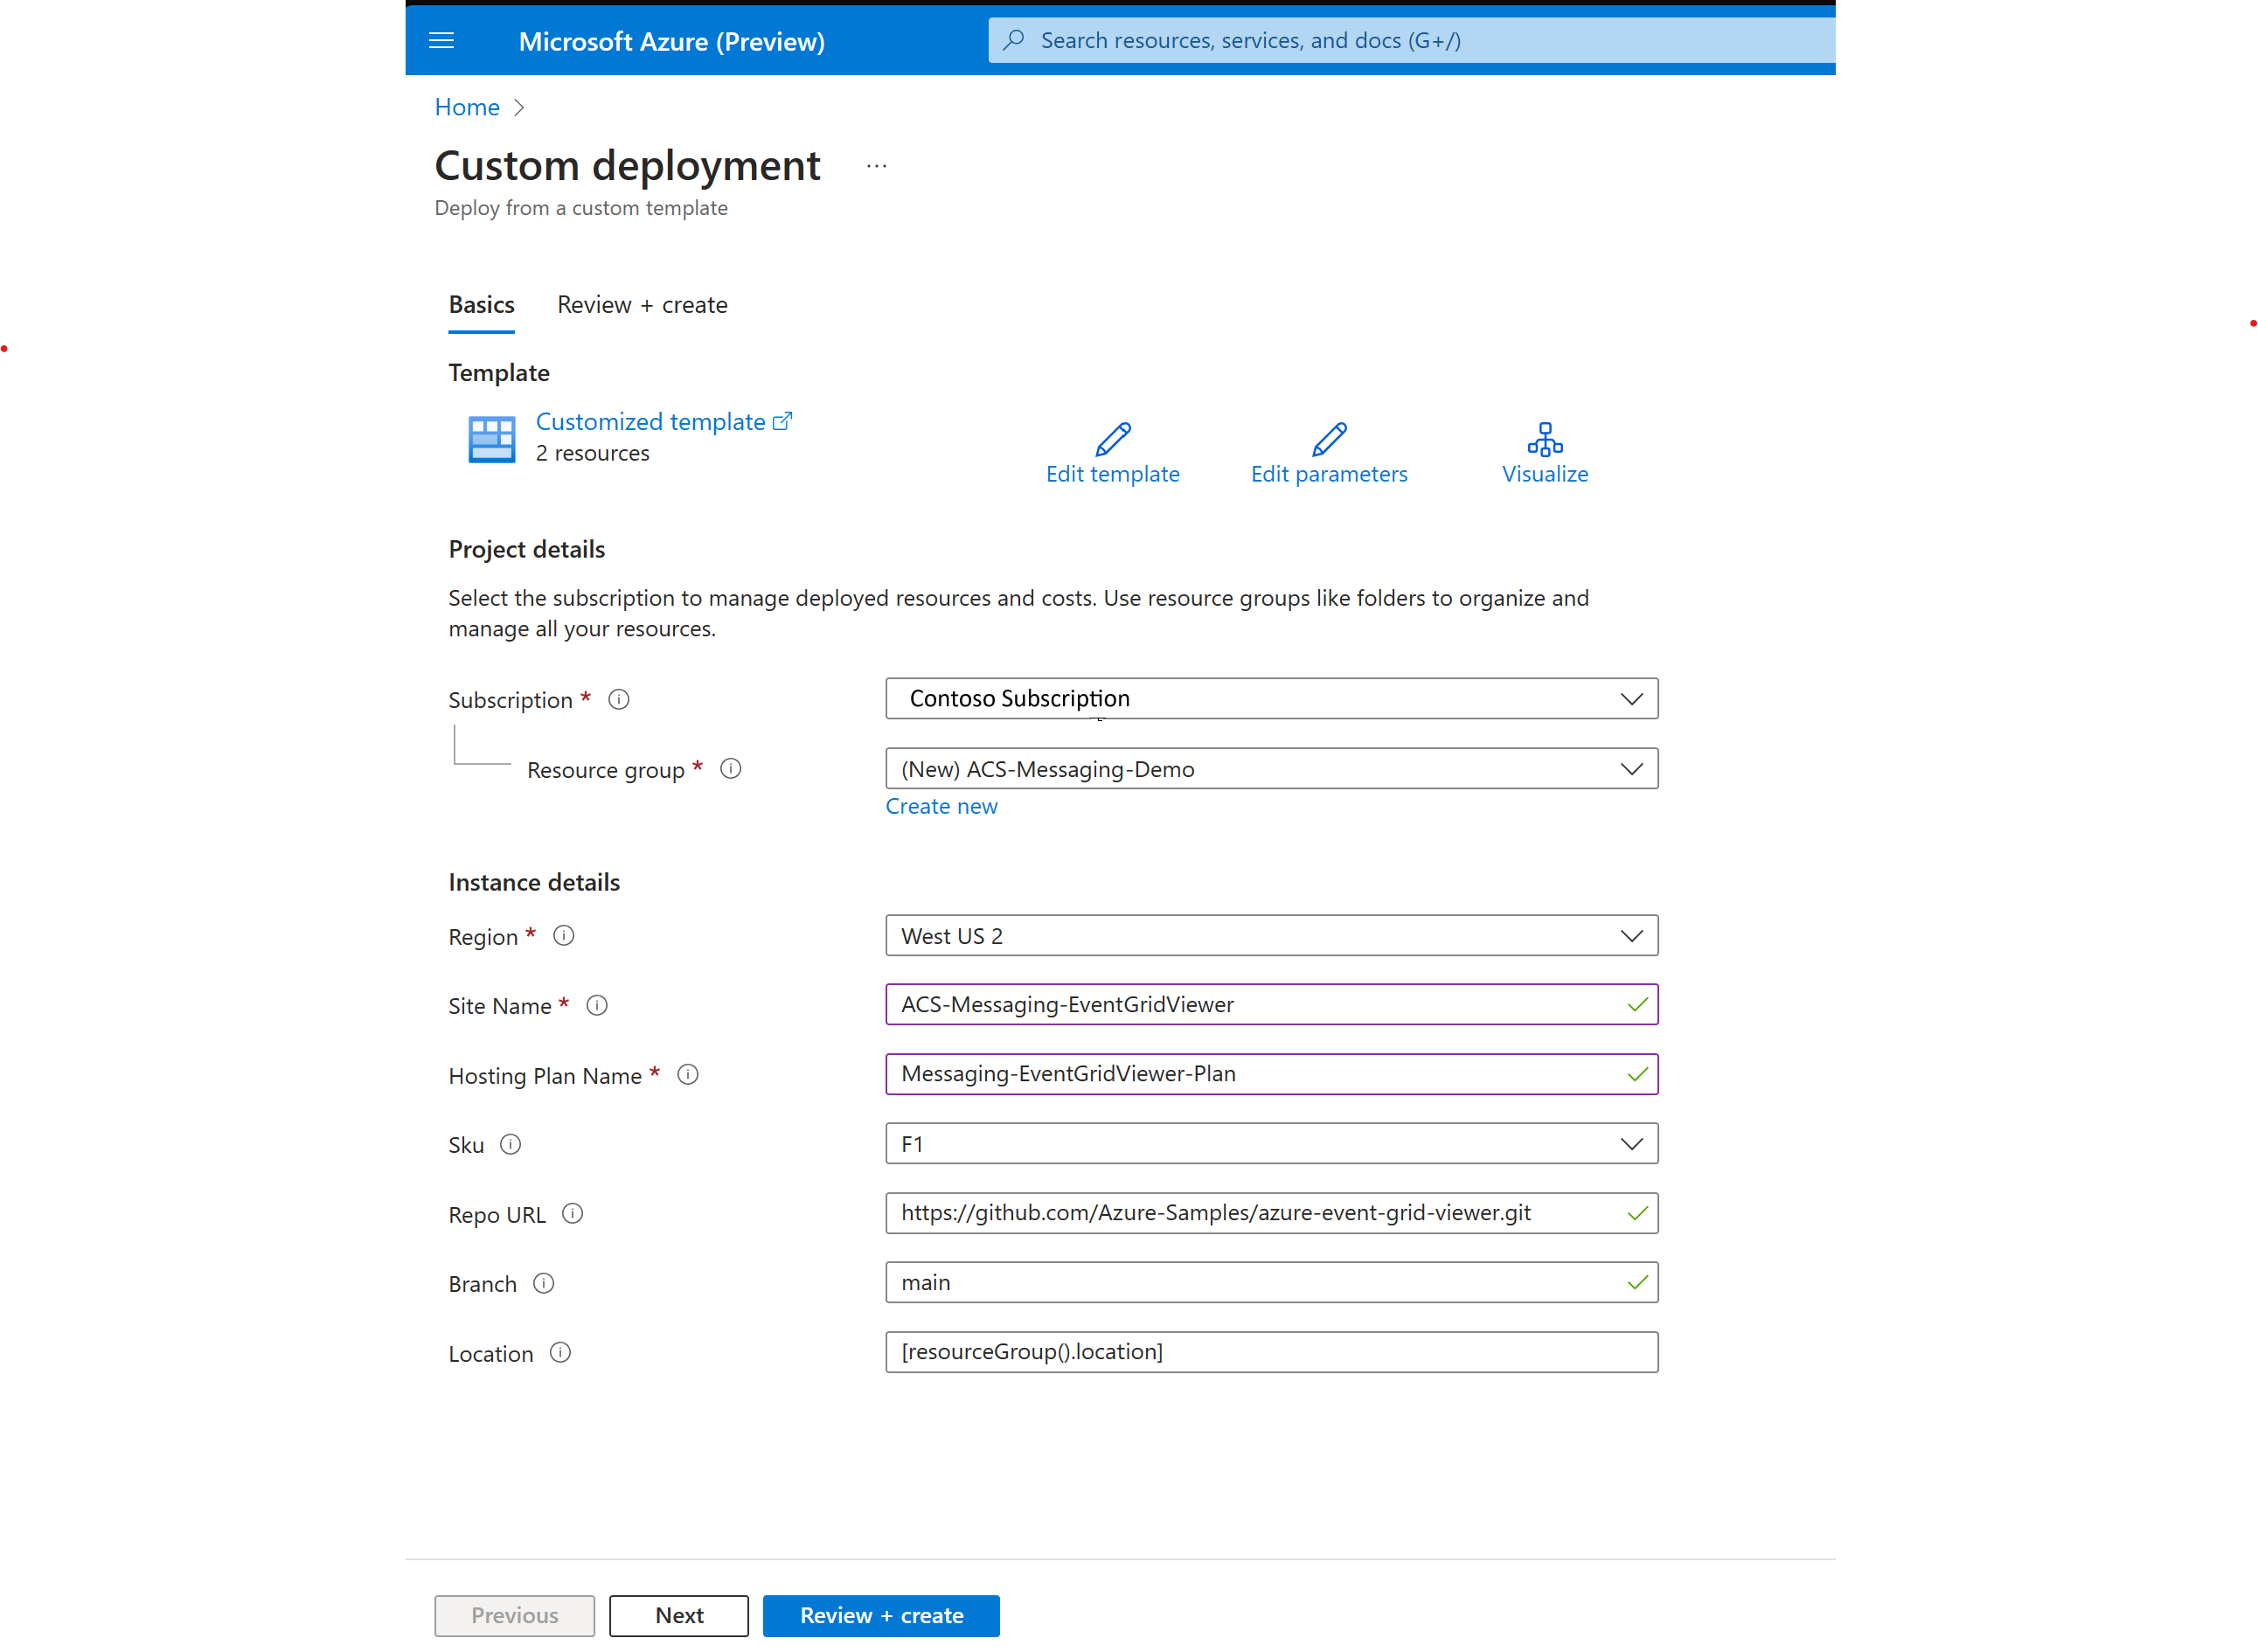Click the Location info icon
2258x1652 pixels.
(560, 1352)
